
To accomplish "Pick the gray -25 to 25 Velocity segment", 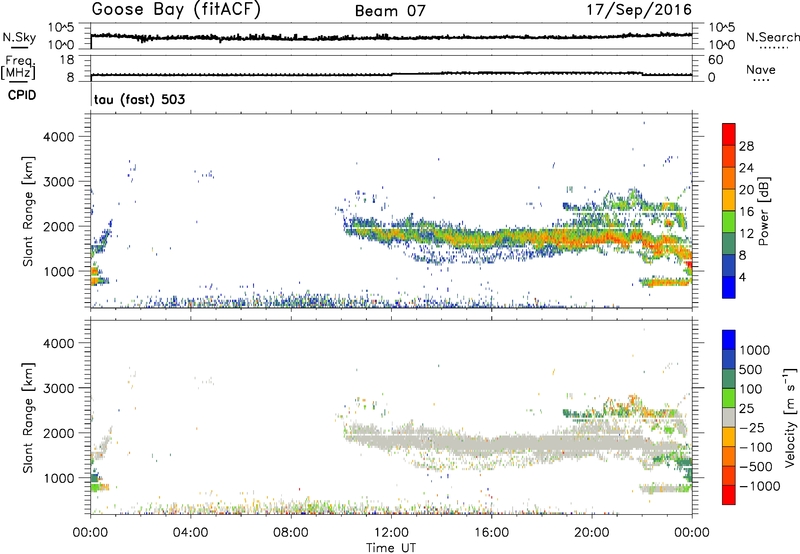I will [x=729, y=417].
